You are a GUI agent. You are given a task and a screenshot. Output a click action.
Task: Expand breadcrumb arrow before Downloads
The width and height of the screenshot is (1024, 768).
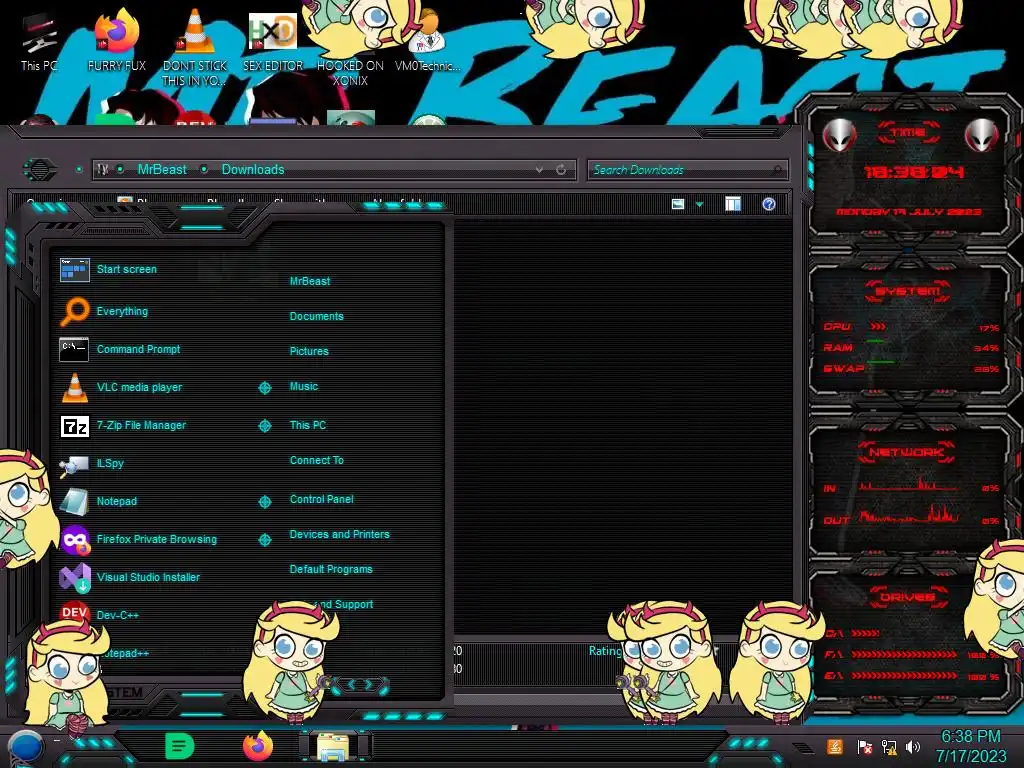(204, 170)
